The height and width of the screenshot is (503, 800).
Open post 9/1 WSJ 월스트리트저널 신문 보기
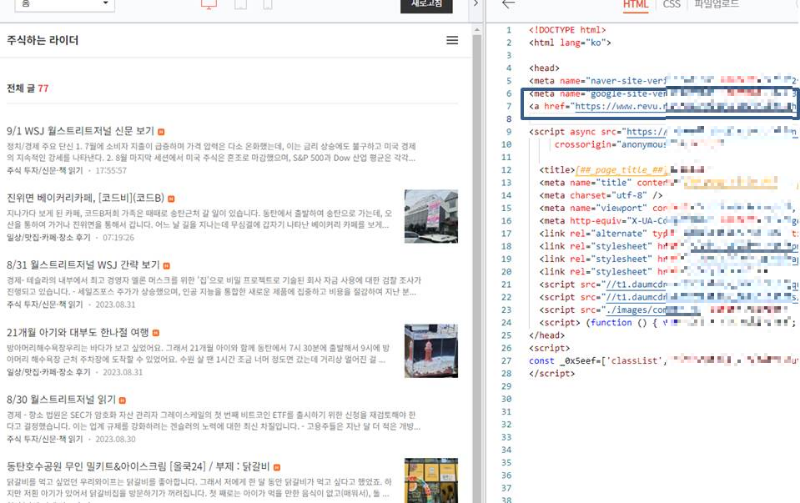pos(80,131)
